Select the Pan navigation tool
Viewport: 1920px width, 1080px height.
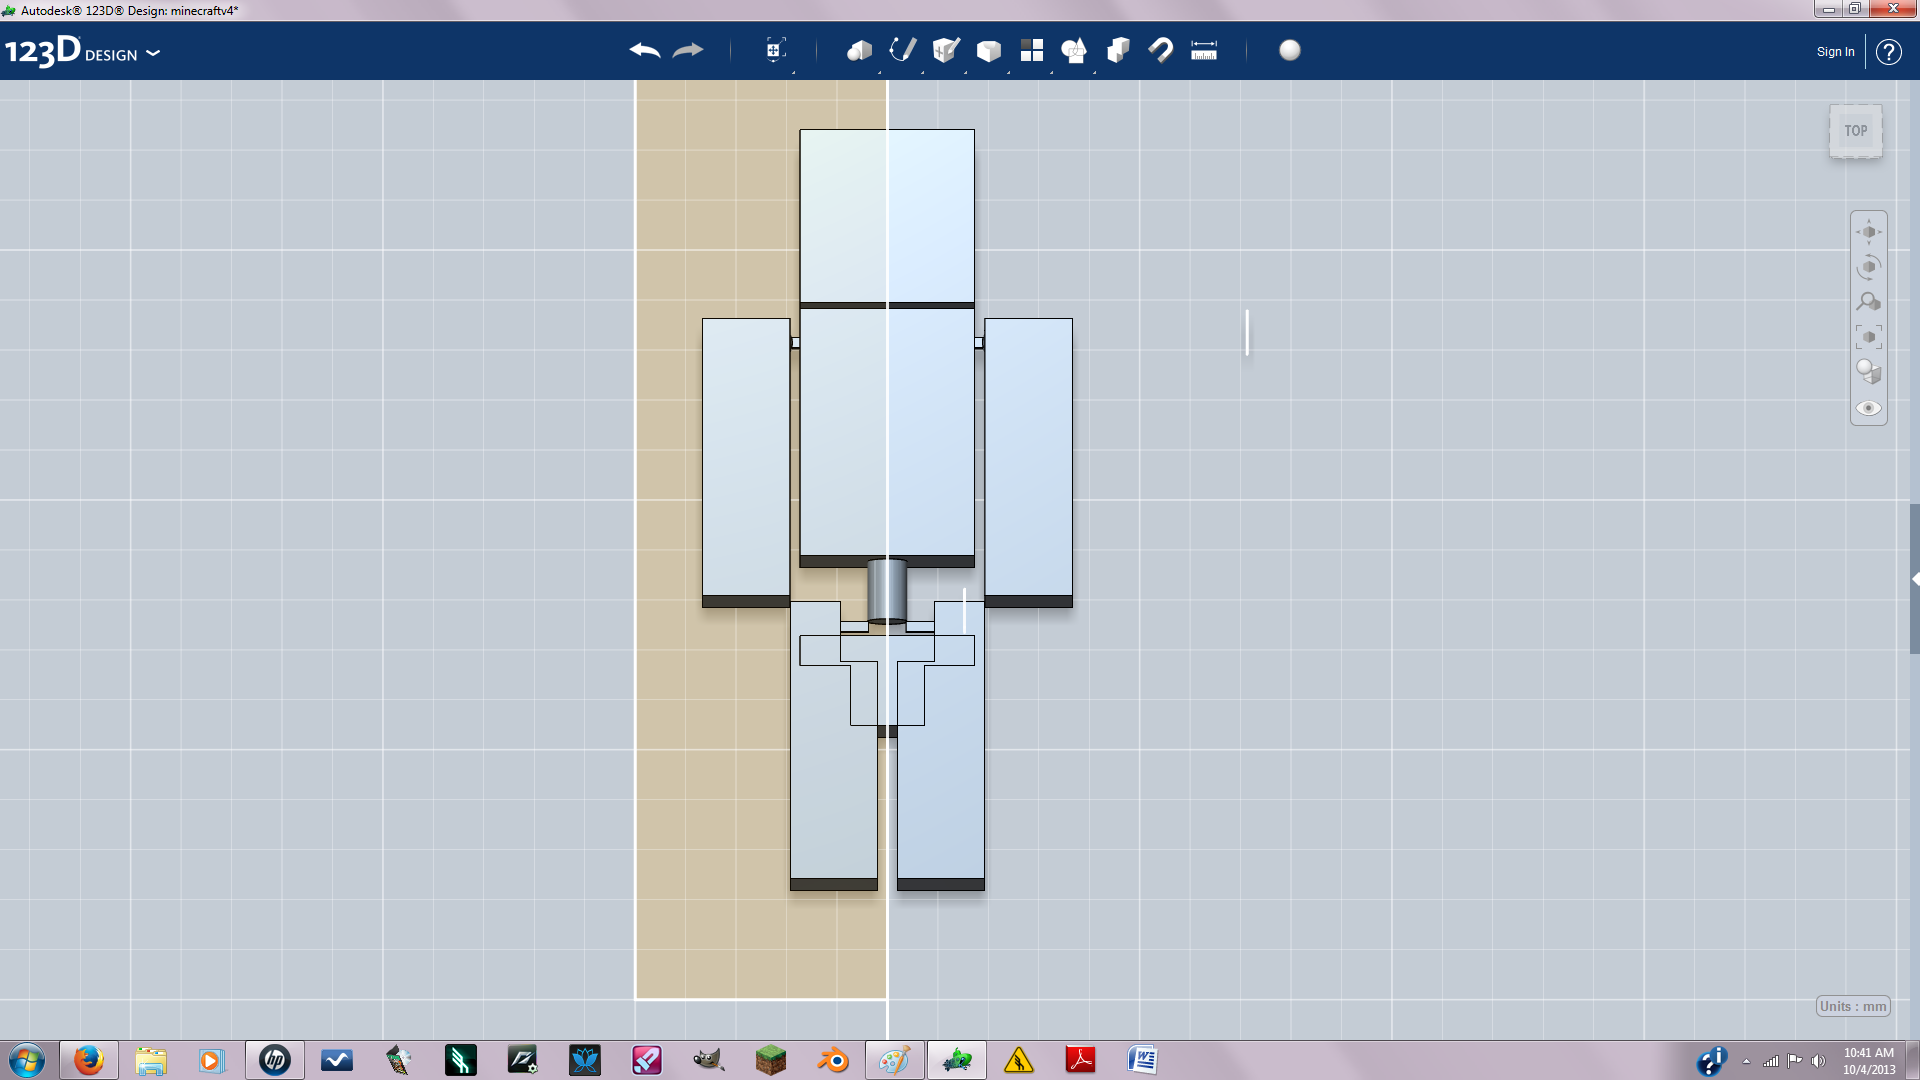(x=1868, y=232)
